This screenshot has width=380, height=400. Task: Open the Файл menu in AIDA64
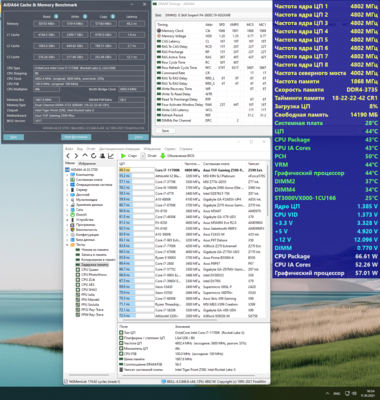[69, 149]
